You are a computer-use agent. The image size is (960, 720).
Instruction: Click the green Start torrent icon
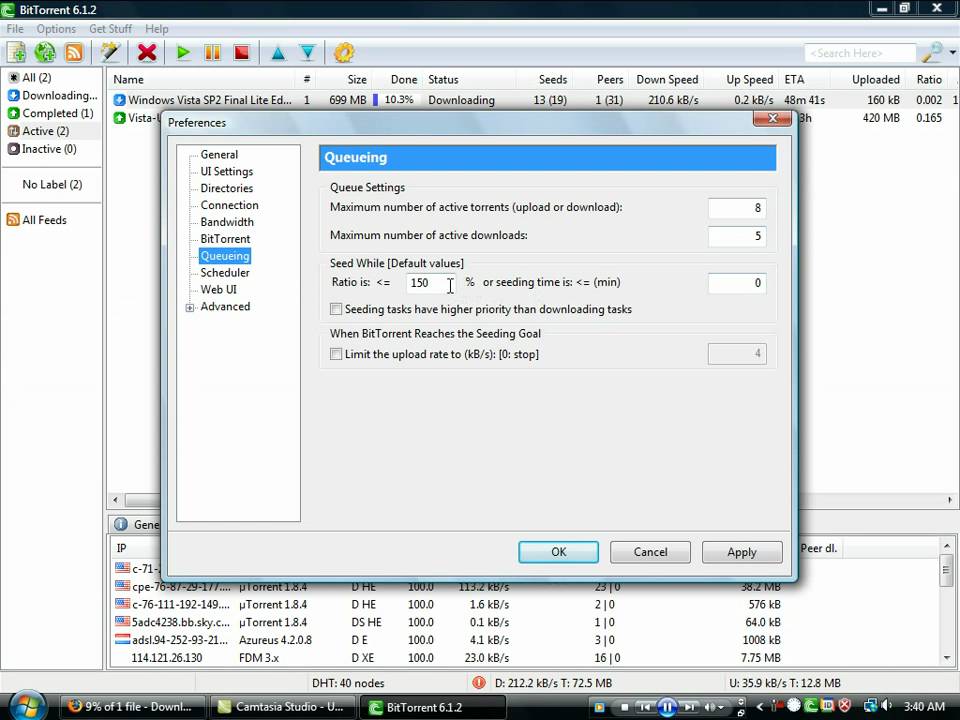click(x=182, y=53)
